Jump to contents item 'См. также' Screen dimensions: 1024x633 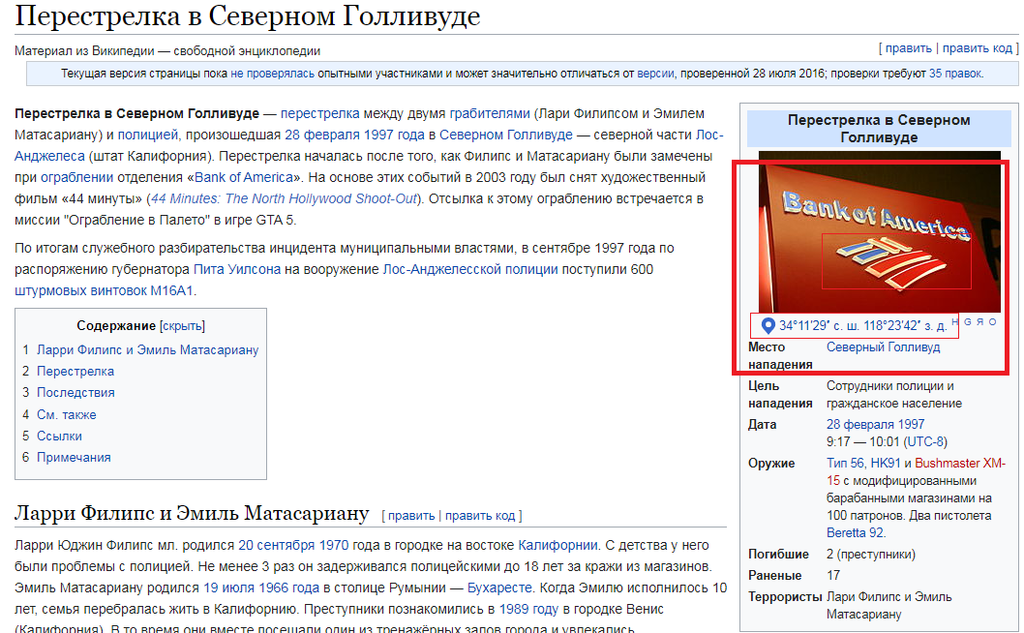[66, 414]
